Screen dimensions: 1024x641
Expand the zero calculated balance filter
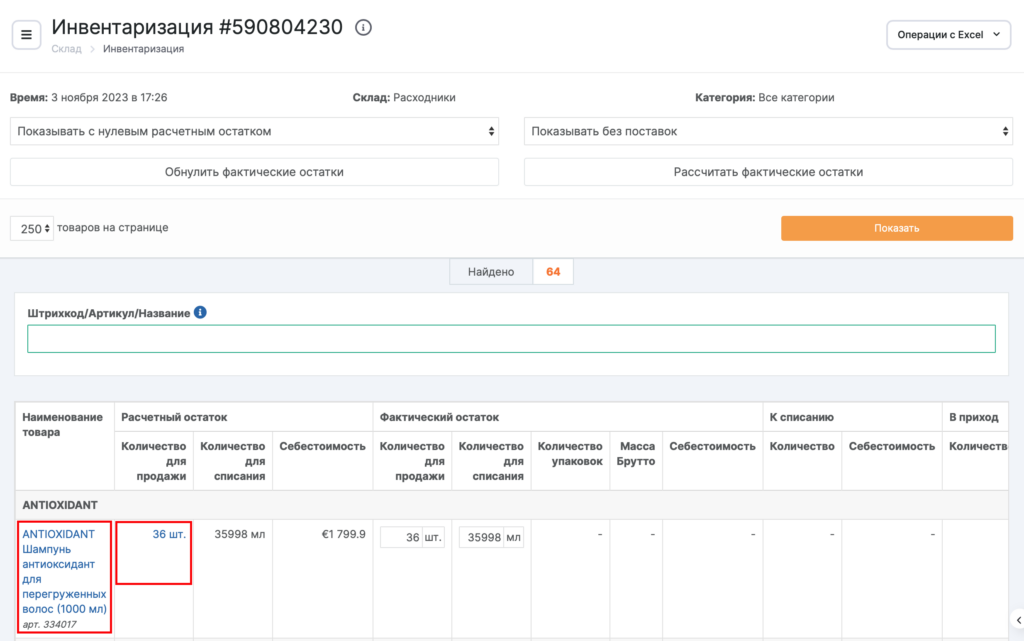pos(254,131)
